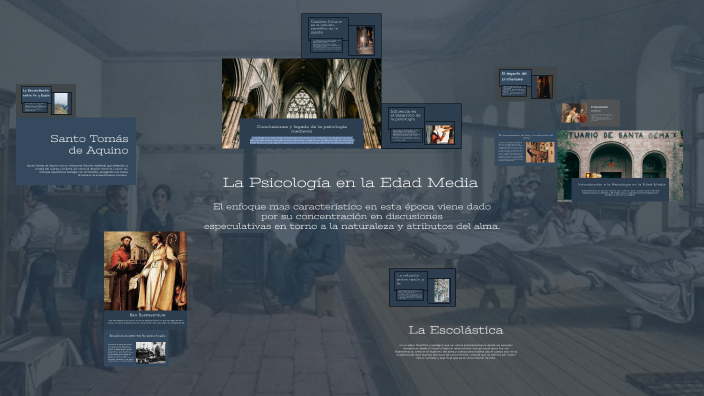The image size is (704, 396).
Task: Open 'La relación entre razón y fe' subtopic
Action: pos(422,287)
